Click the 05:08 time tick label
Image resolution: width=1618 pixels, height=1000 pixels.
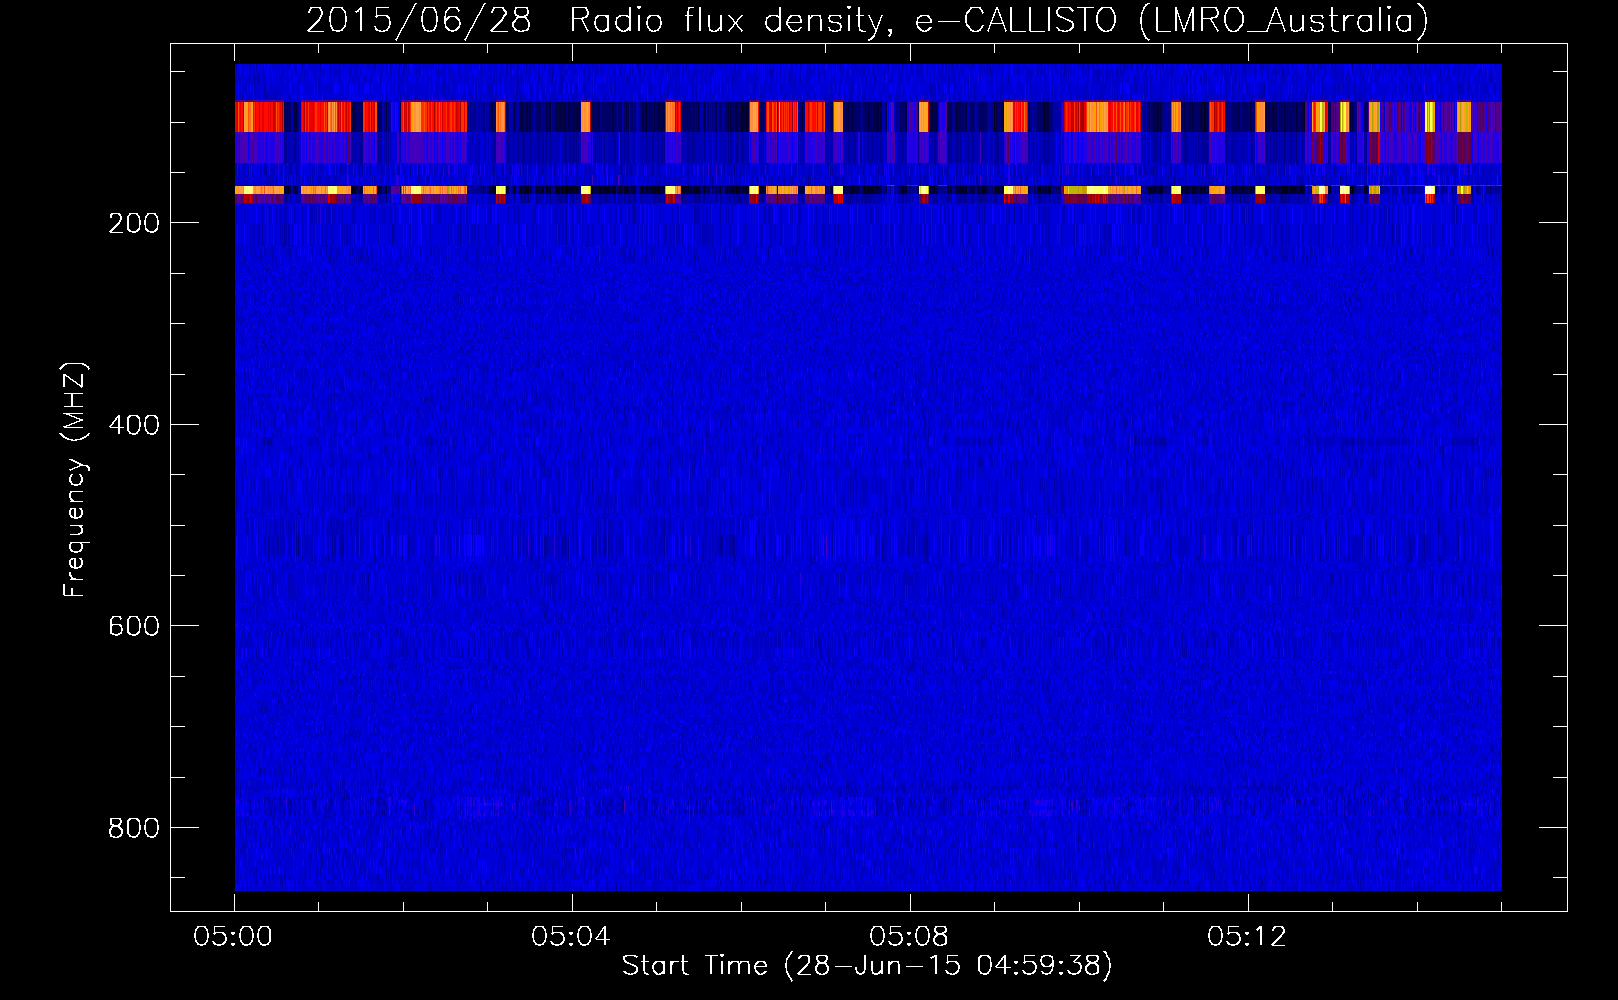point(909,937)
